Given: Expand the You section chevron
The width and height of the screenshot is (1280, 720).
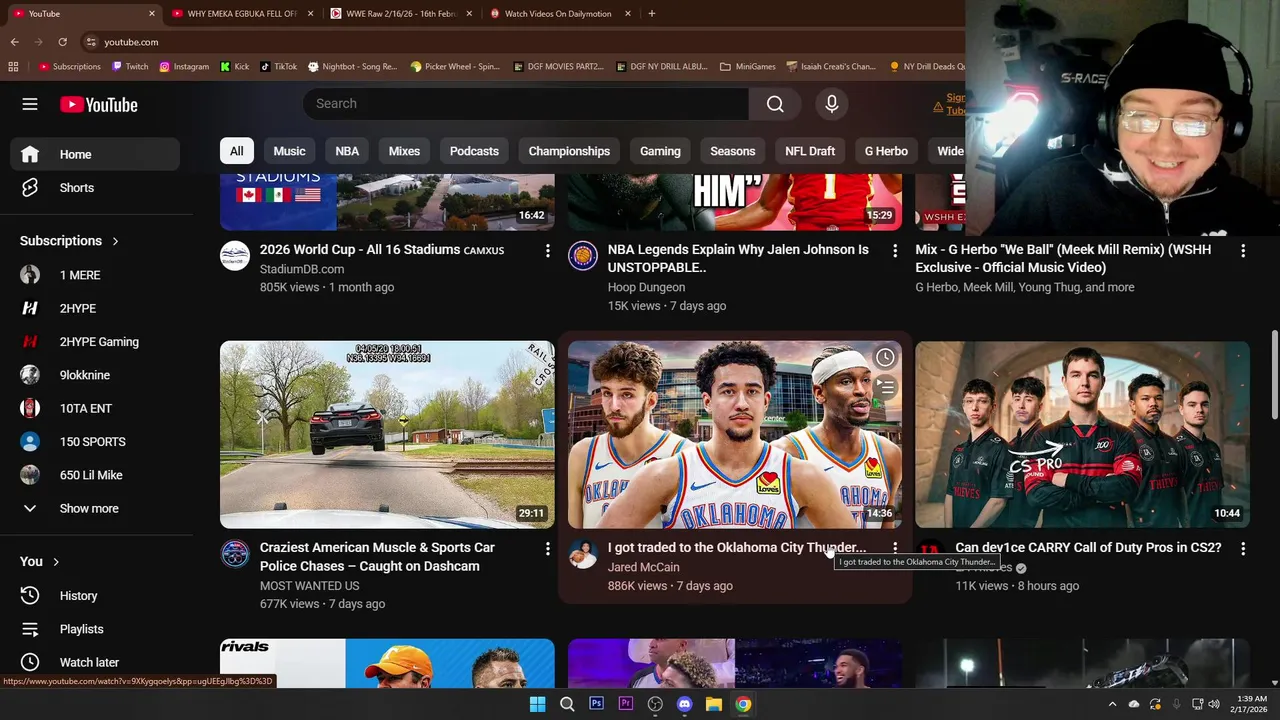Looking at the screenshot, I should click(x=56, y=562).
